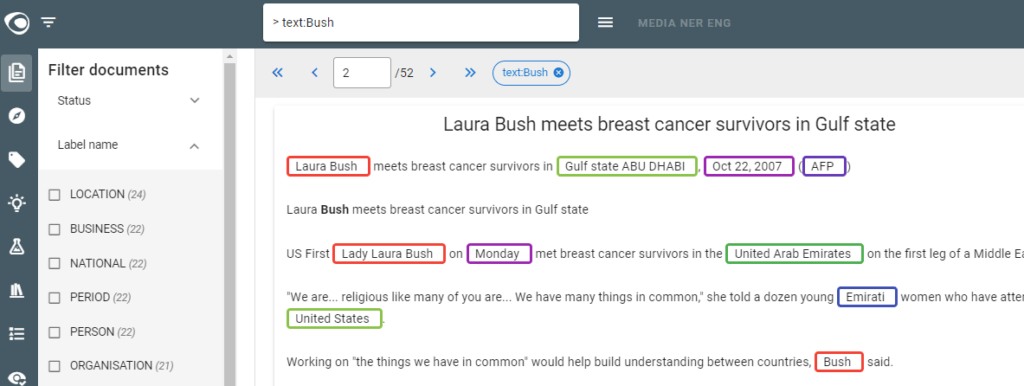Image resolution: width=1024 pixels, height=386 pixels.
Task: Open the hamburger menu next to search bar
Action: [605, 23]
